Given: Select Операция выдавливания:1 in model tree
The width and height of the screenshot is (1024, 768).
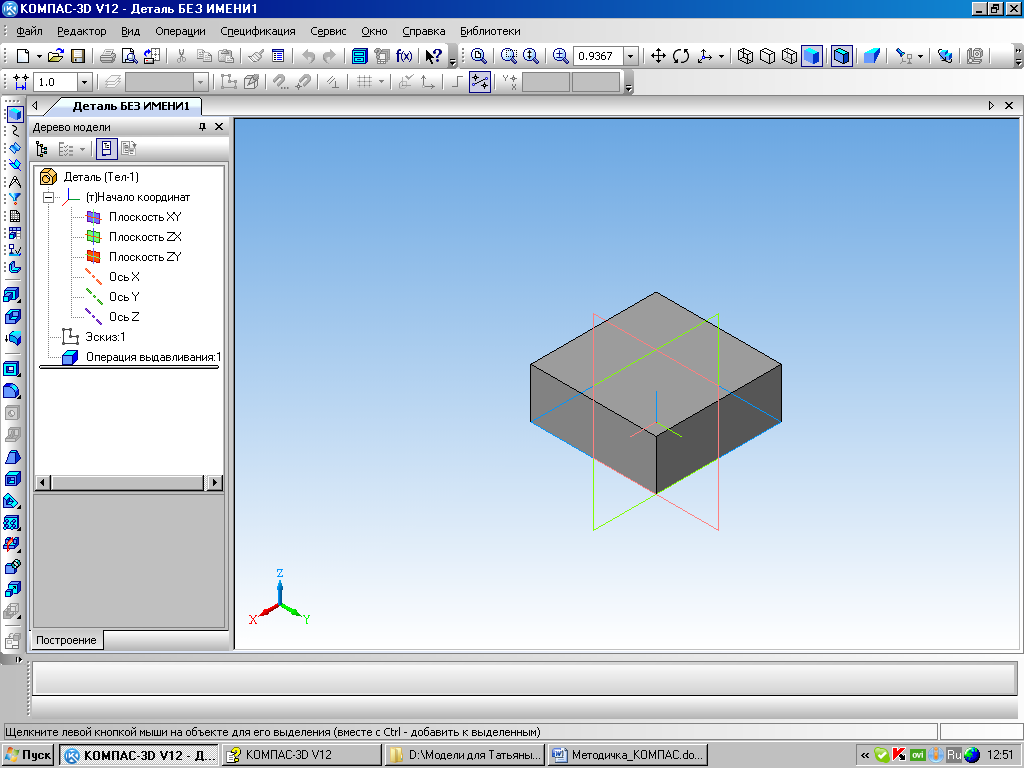Looking at the screenshot, I should (x=153, y=357).
